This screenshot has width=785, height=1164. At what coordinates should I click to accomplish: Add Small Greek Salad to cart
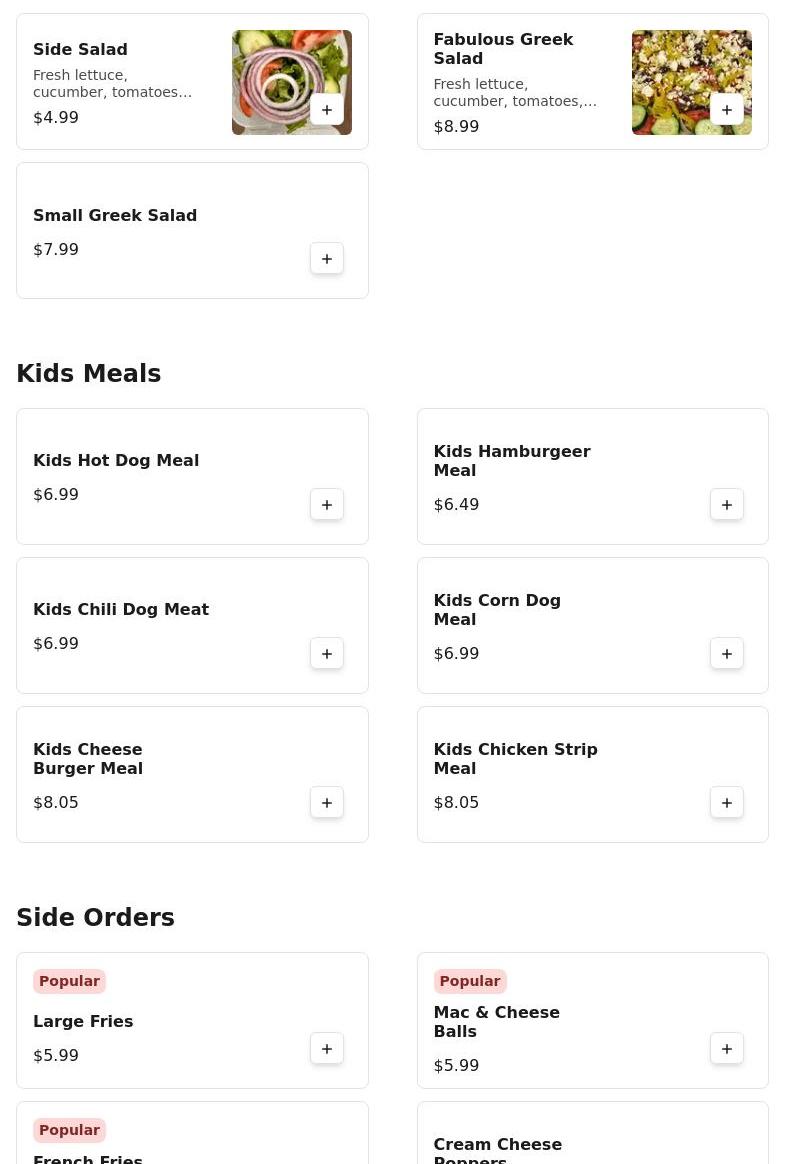coord(327,259)
